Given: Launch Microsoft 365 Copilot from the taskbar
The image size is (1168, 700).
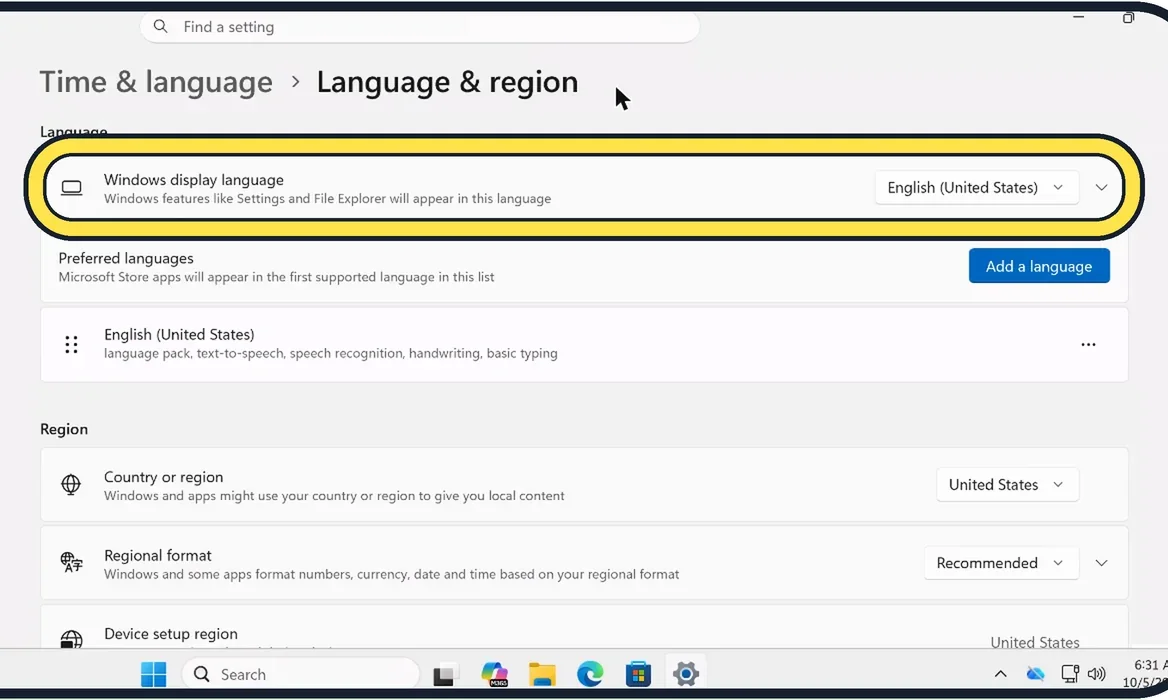Looking at the screenshot, I should click(494, 674).
